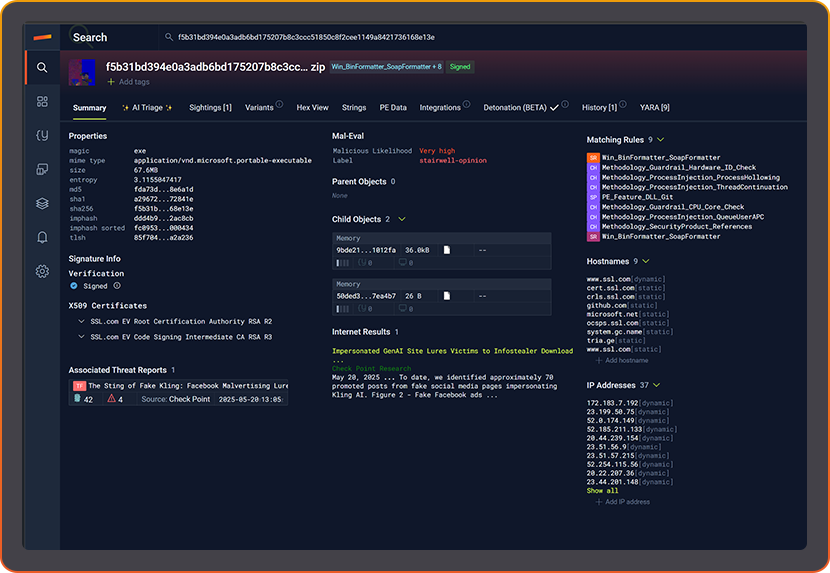This screenshot has height=573, width=830.
Task: Click the layers stack sidebar icon
Action: click(x=42, y=203)
